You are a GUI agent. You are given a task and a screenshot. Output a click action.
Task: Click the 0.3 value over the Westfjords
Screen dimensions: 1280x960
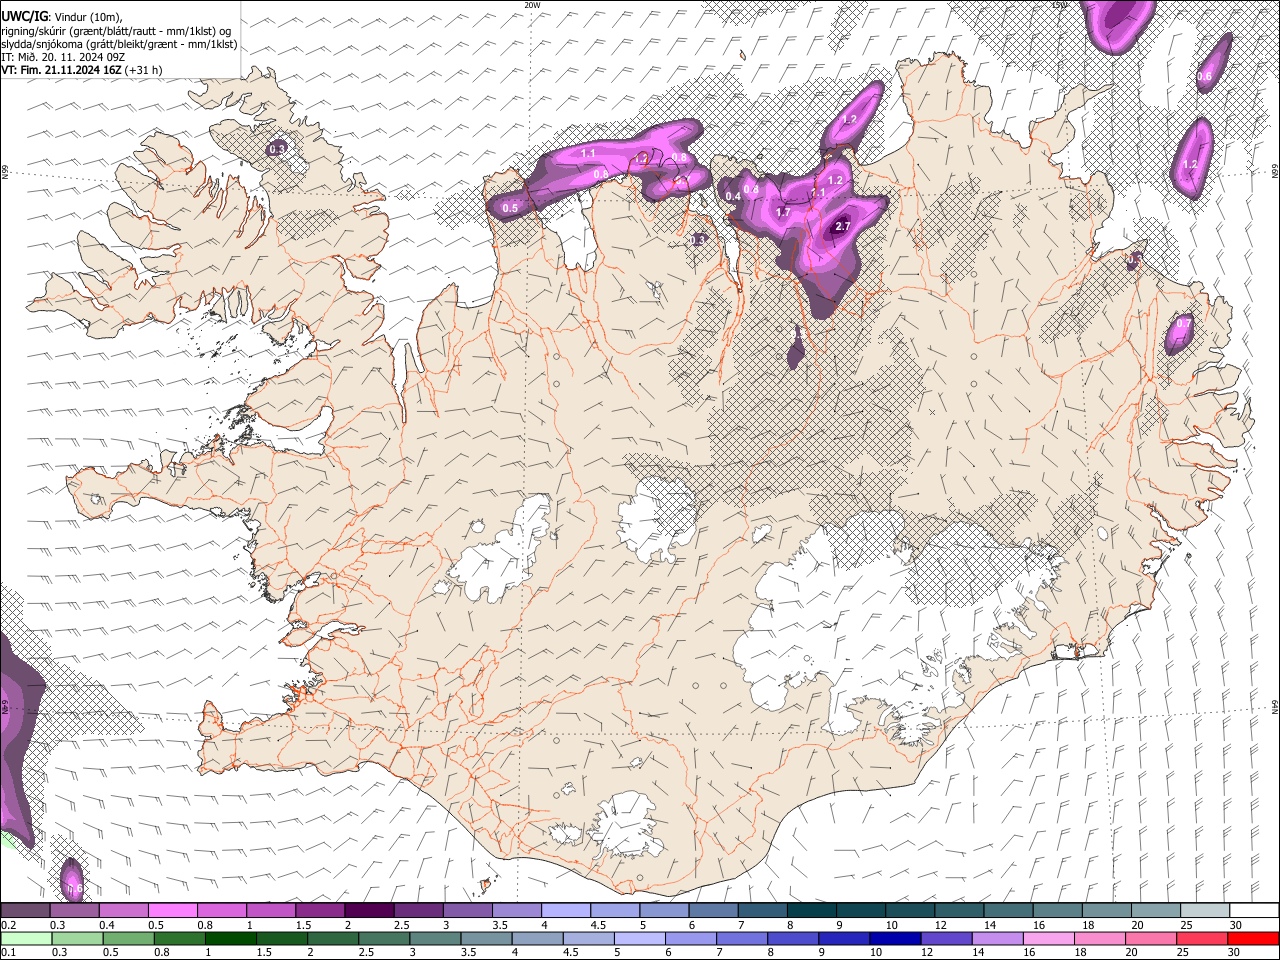[x=277, y=149]
